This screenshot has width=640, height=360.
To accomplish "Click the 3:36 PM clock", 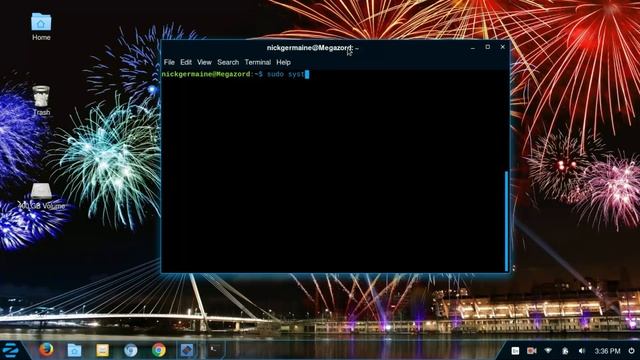I will click(x=607, y=351).
